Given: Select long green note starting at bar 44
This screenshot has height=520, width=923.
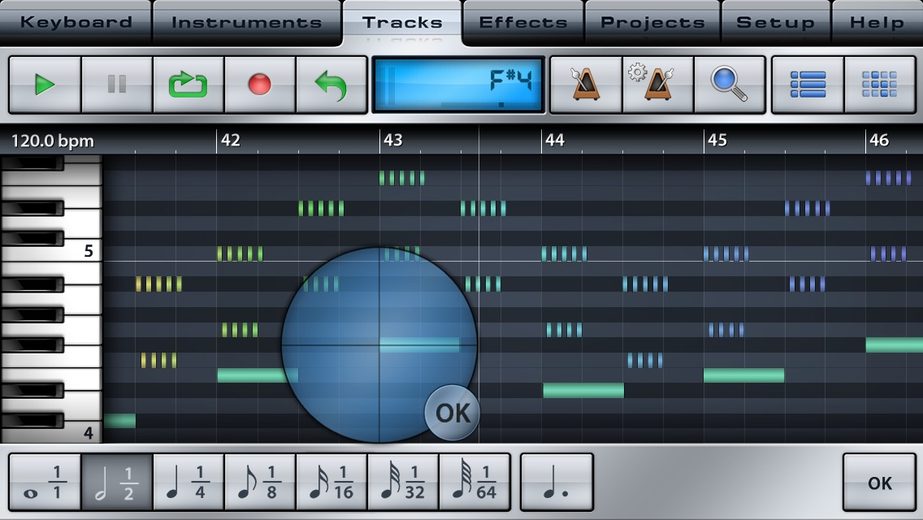Looking at the screenshot, I should coord(583,390).
